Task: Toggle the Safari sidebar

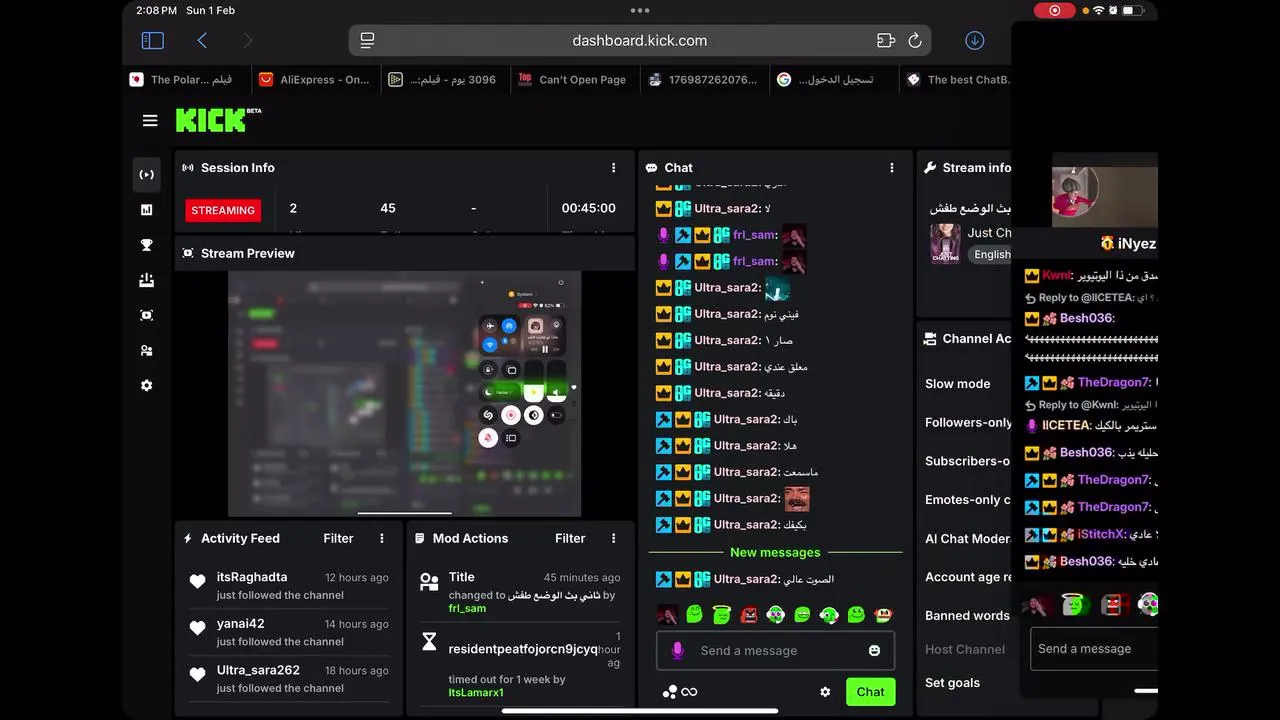Action: pos(153,40)
